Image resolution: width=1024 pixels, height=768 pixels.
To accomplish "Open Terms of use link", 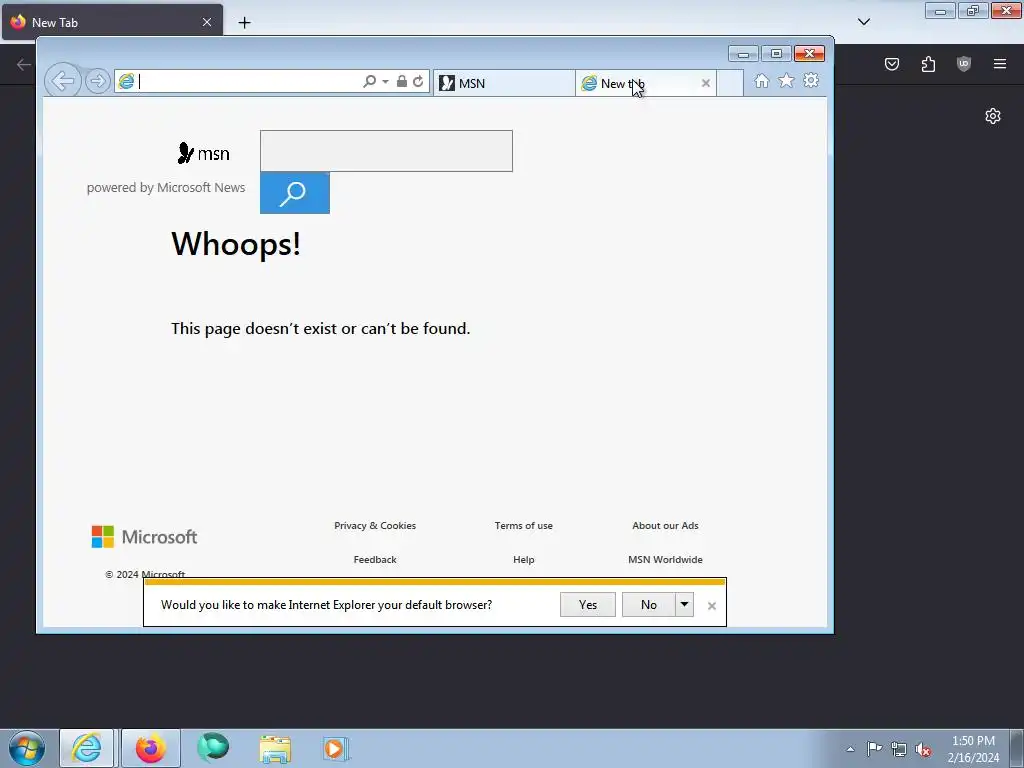I will (x=524, y=526).
